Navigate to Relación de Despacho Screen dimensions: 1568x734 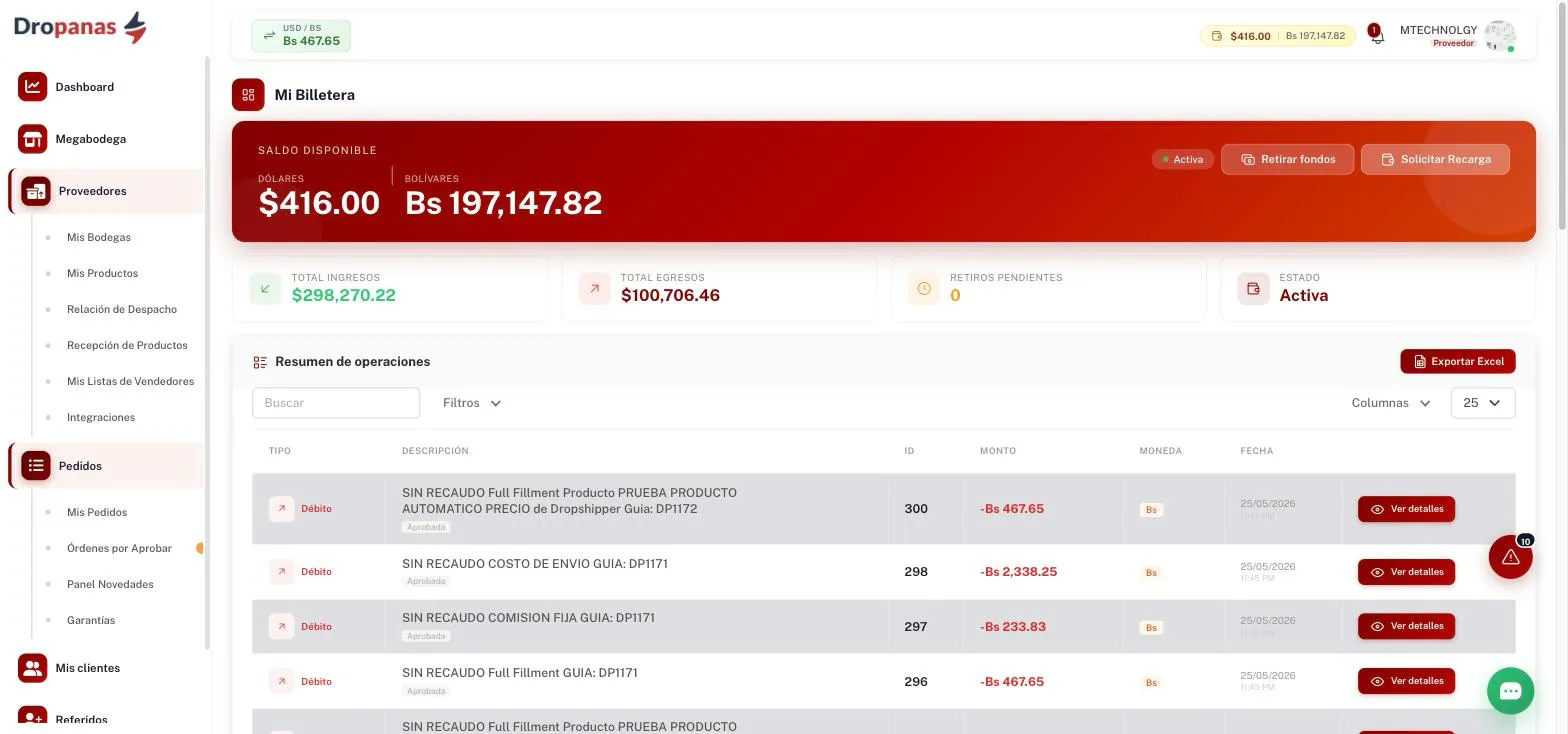click(x=122, y=309)
